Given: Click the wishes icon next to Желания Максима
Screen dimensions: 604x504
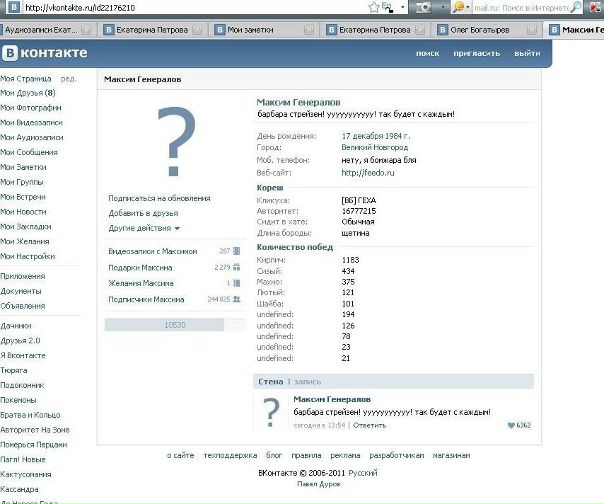Looking at the screenshot, I should [x=237, y=283].
